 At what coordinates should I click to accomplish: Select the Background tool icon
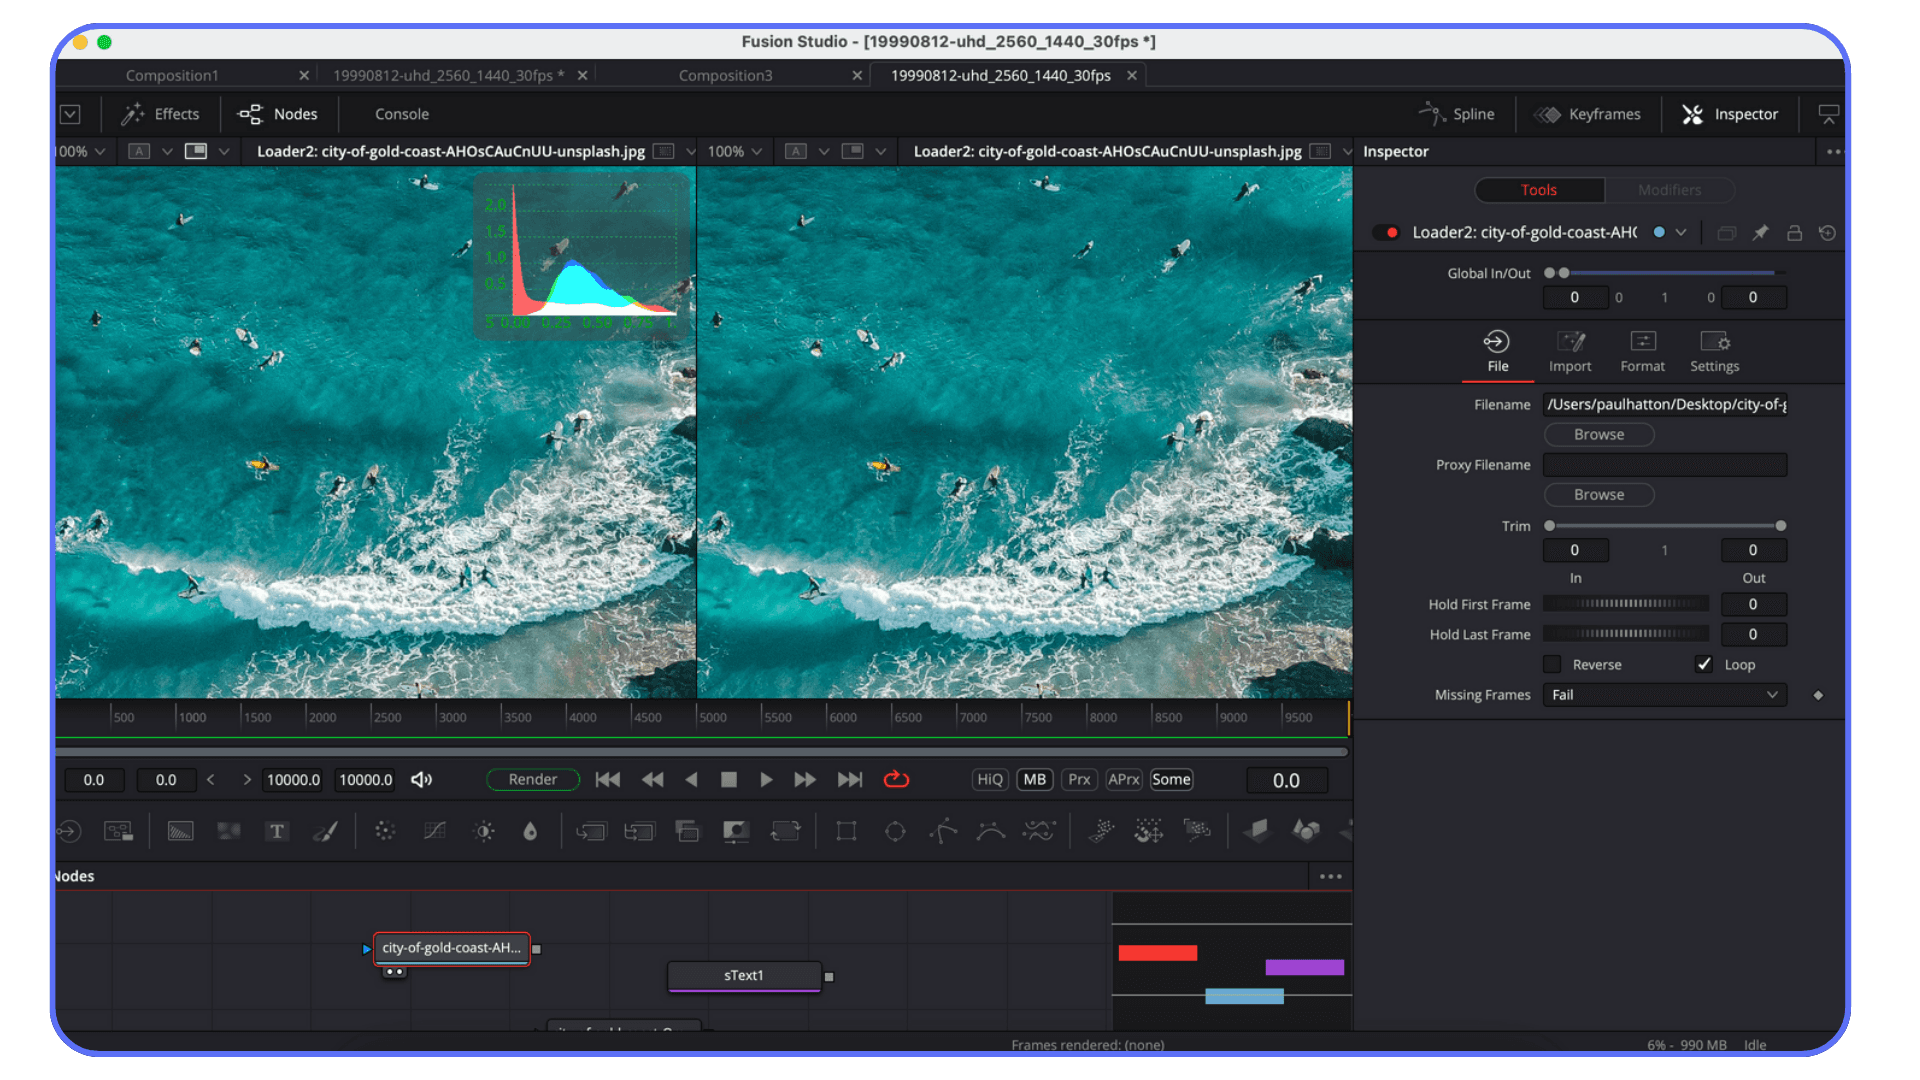(x=181, y=830)
